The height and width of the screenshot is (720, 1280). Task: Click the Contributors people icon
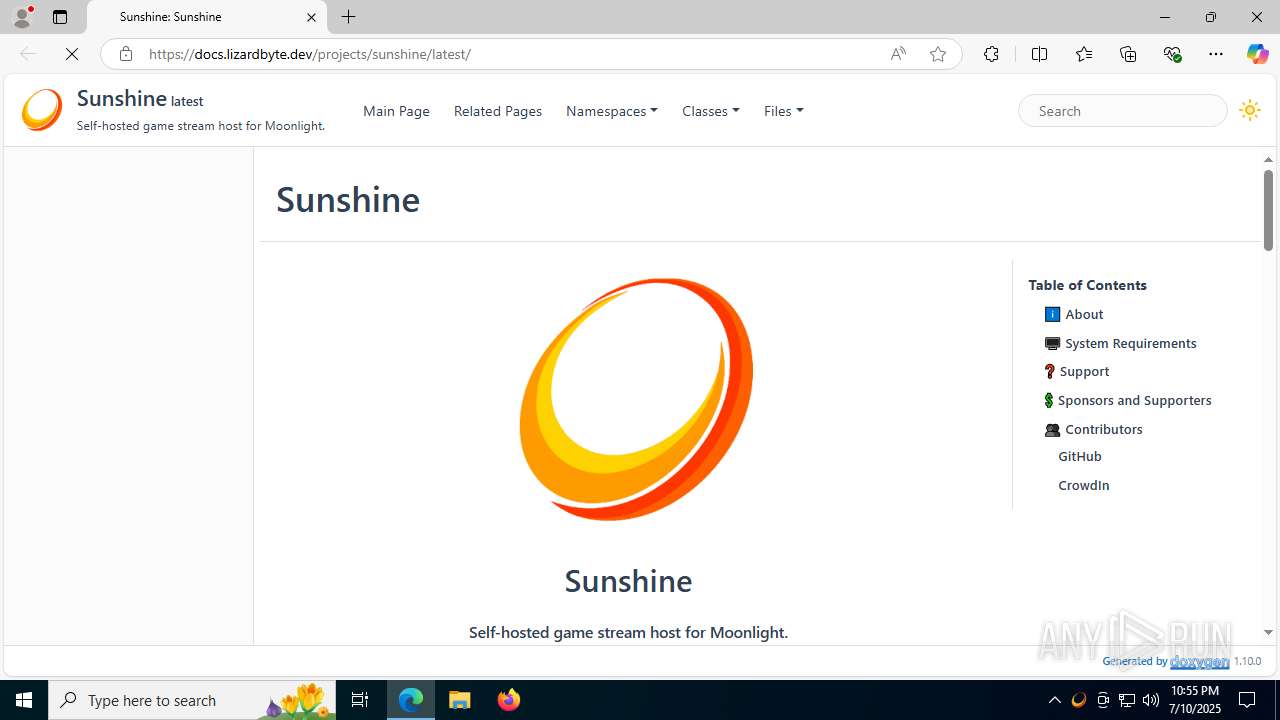(1052, 430)
